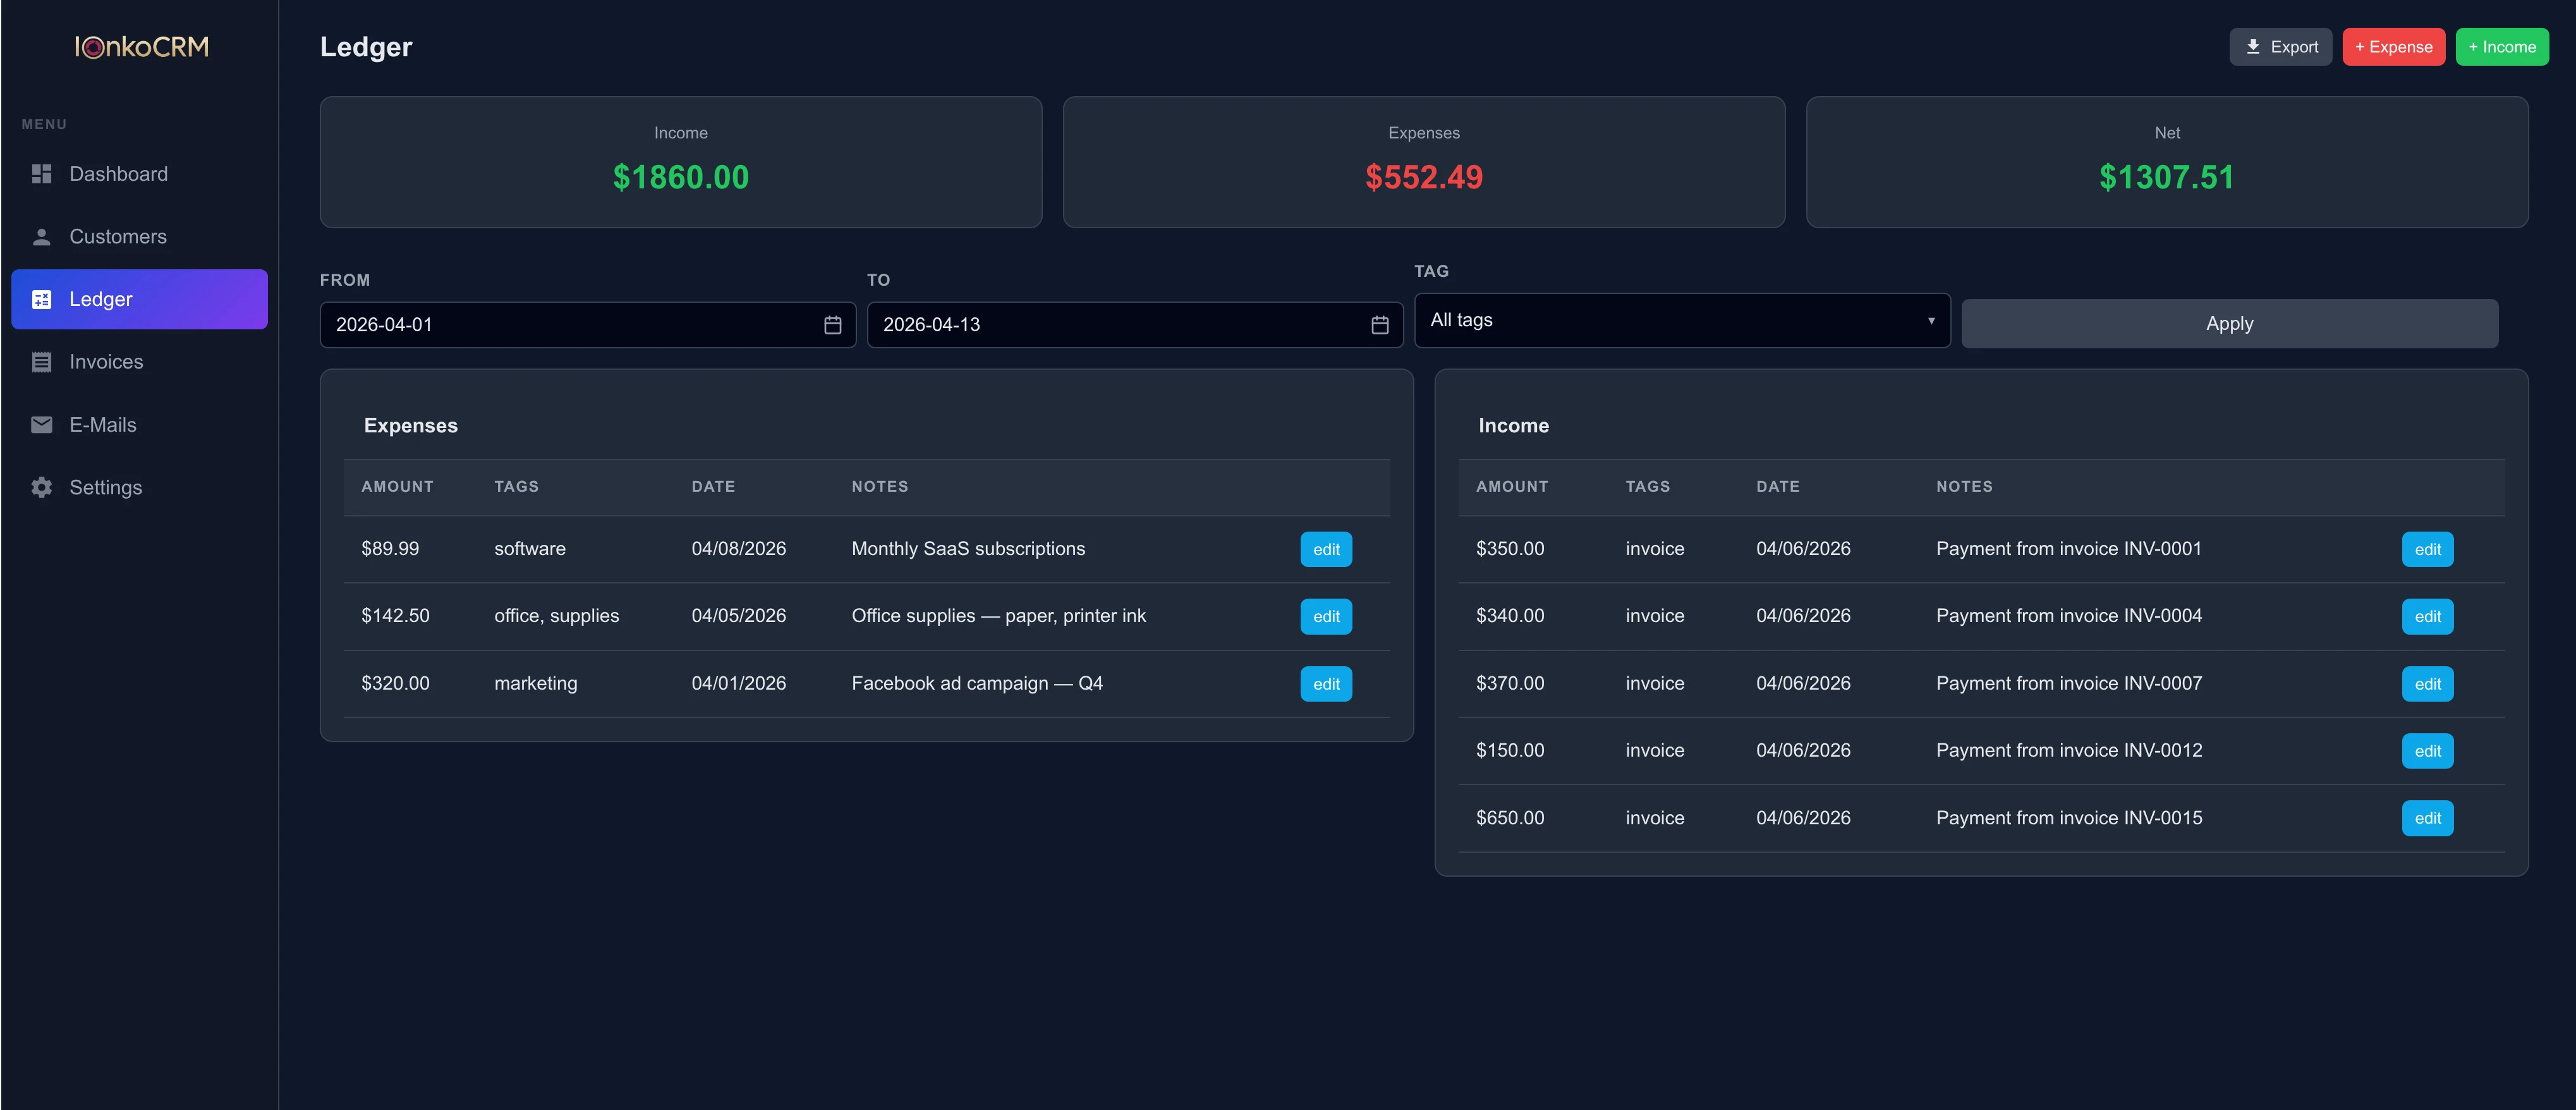The image size is (2576, 1110).
Task: Click the lonkoCRM logo
Action: (x=141, y=47)
